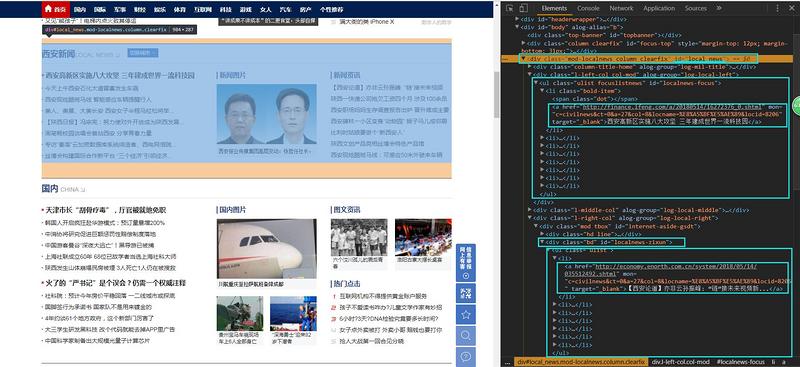Show more DevTools tabs via double chevron
The height and width of the screenshot is (367, 800).
tap(719, 8)
